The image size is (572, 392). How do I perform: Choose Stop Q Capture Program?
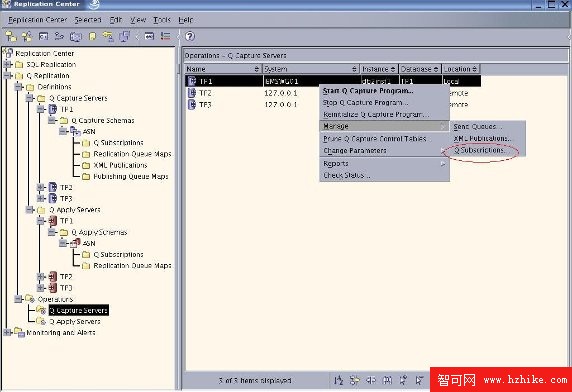384,103
